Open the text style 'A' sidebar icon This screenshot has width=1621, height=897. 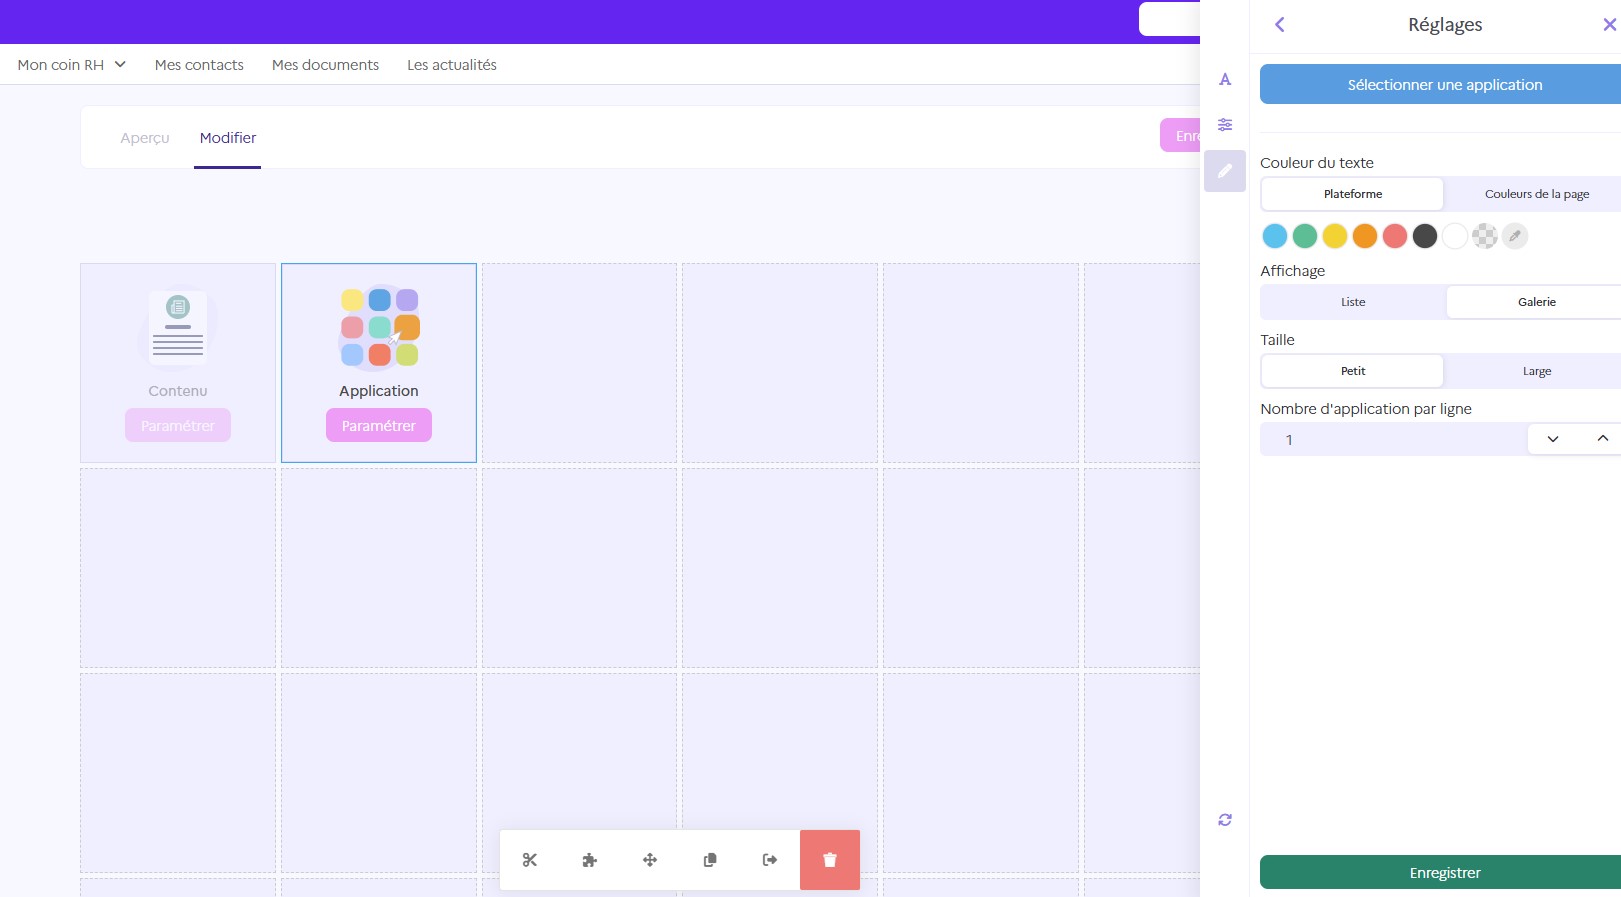click(1225, 80)
